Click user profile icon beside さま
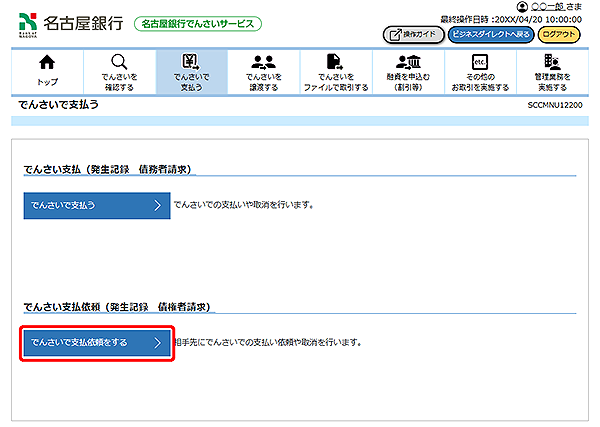Viewport: 600px width, 427px height. pyautogui.click(x=522, y=7)
